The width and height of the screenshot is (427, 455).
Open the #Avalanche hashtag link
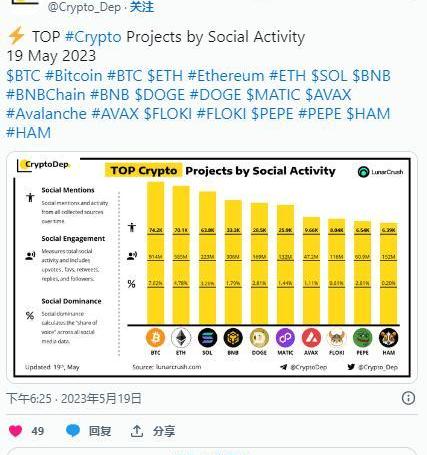click(x=46, y=114)
